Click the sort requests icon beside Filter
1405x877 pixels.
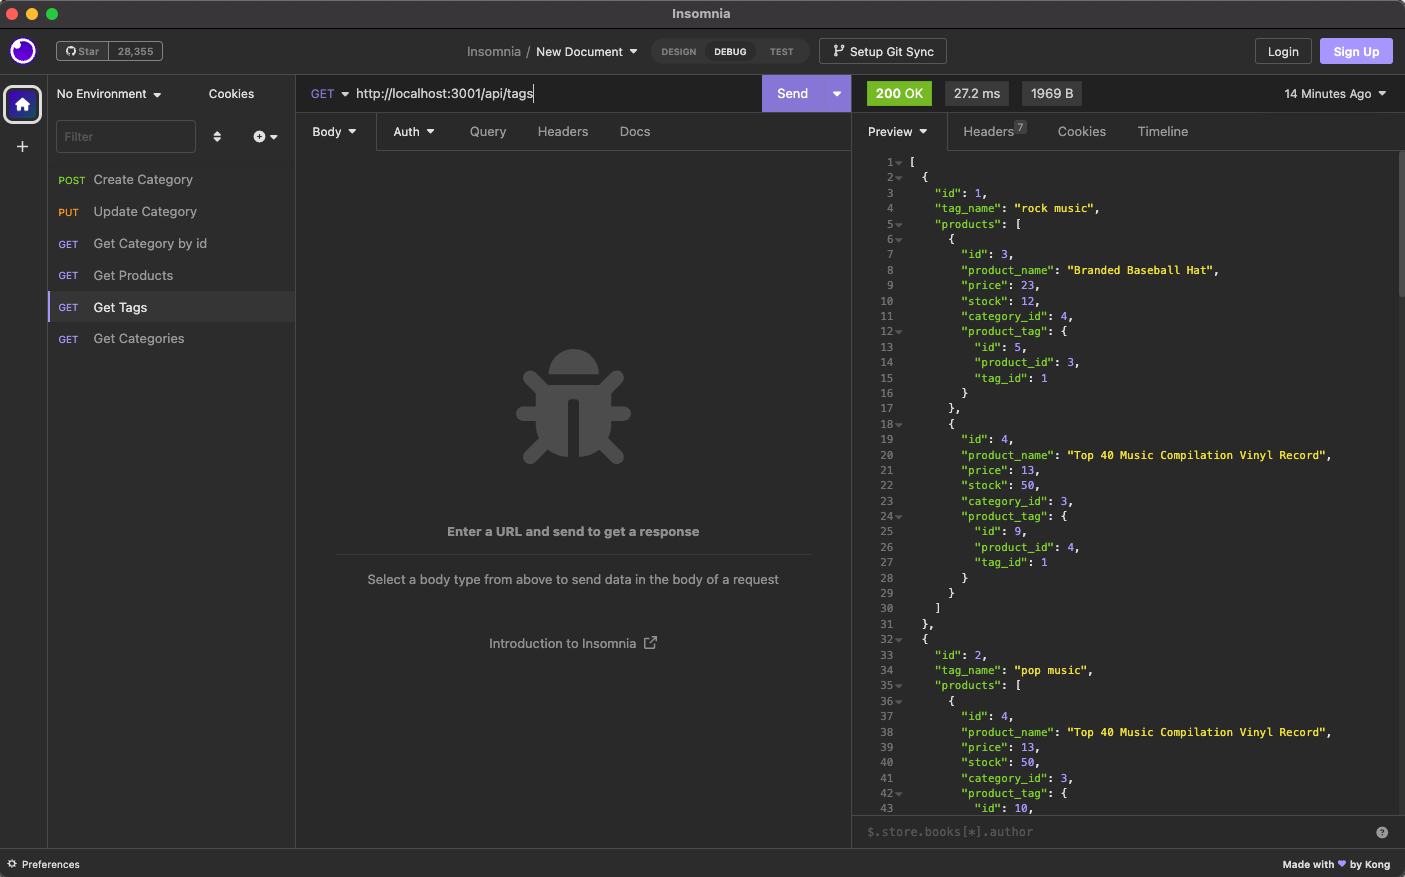coord(217,136)
